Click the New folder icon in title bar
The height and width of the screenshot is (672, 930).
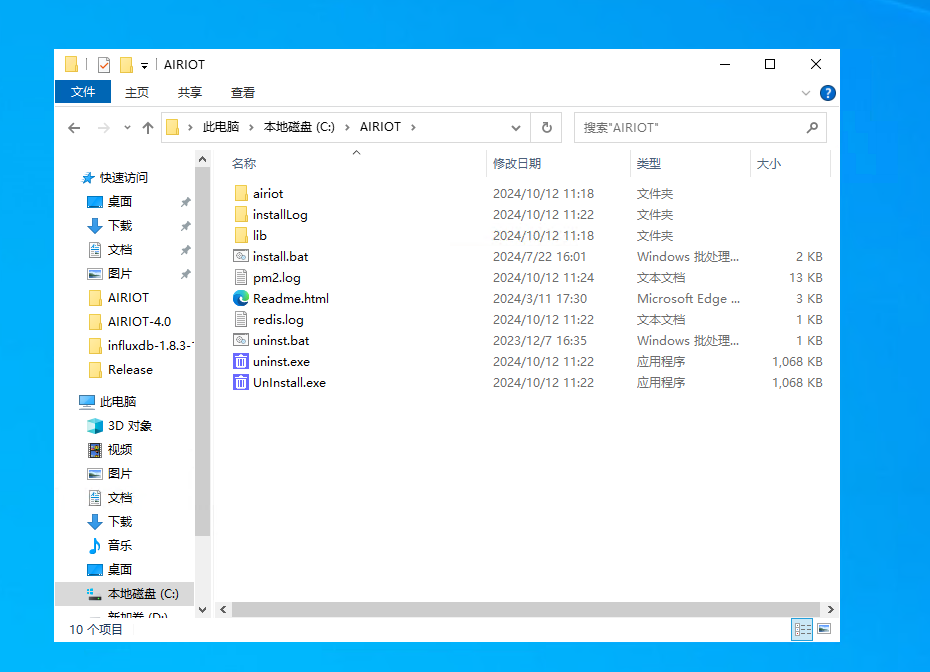click(x=126, y=64)
